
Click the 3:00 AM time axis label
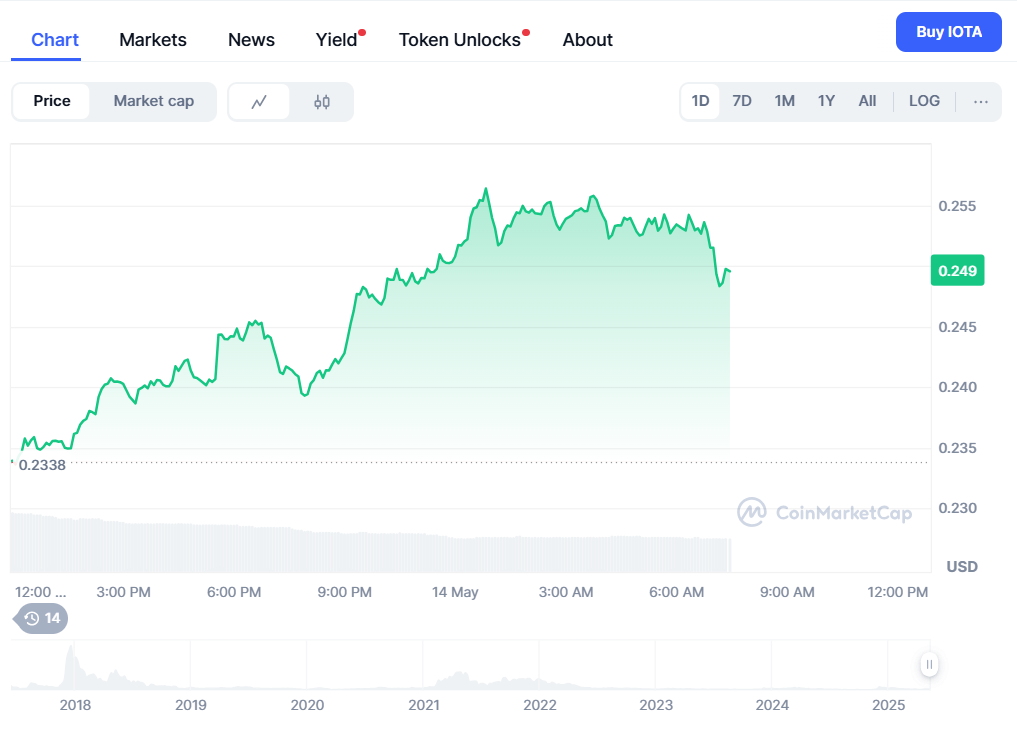(x=566, y=592)
